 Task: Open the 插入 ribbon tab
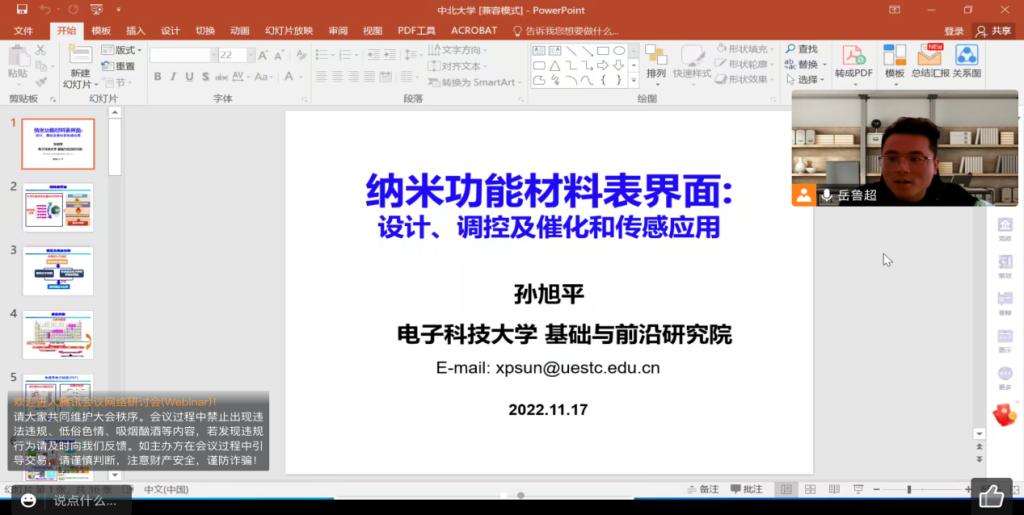click(x=135, y=31)
